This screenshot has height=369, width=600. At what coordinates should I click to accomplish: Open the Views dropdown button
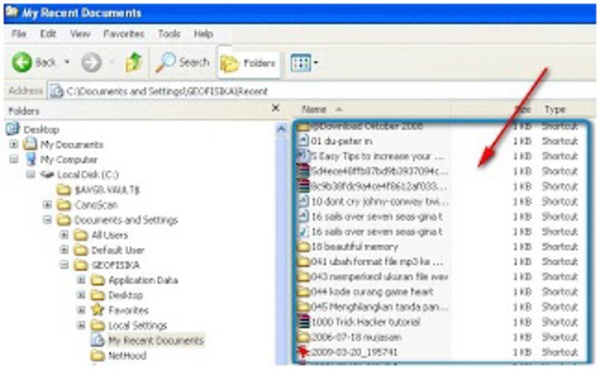pyautogui.click(x=305, y=62)
